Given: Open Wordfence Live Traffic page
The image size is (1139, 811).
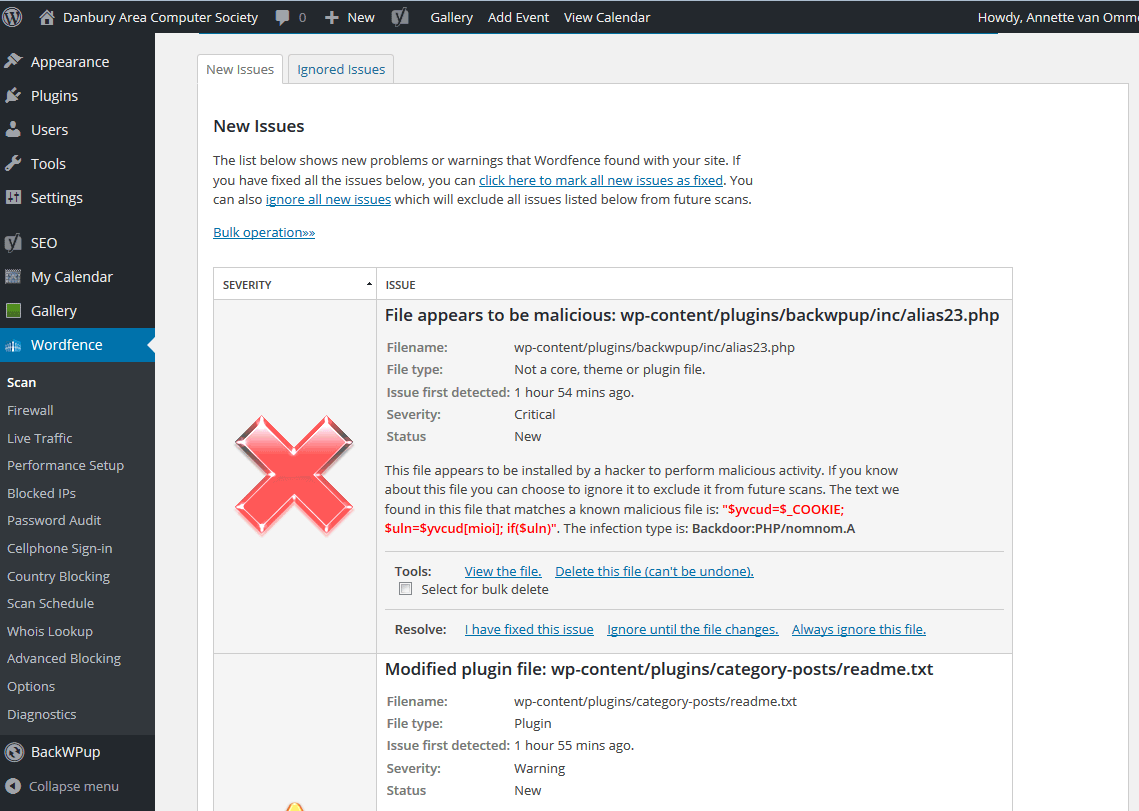Looking at the screenshot, I should (39, 438).
